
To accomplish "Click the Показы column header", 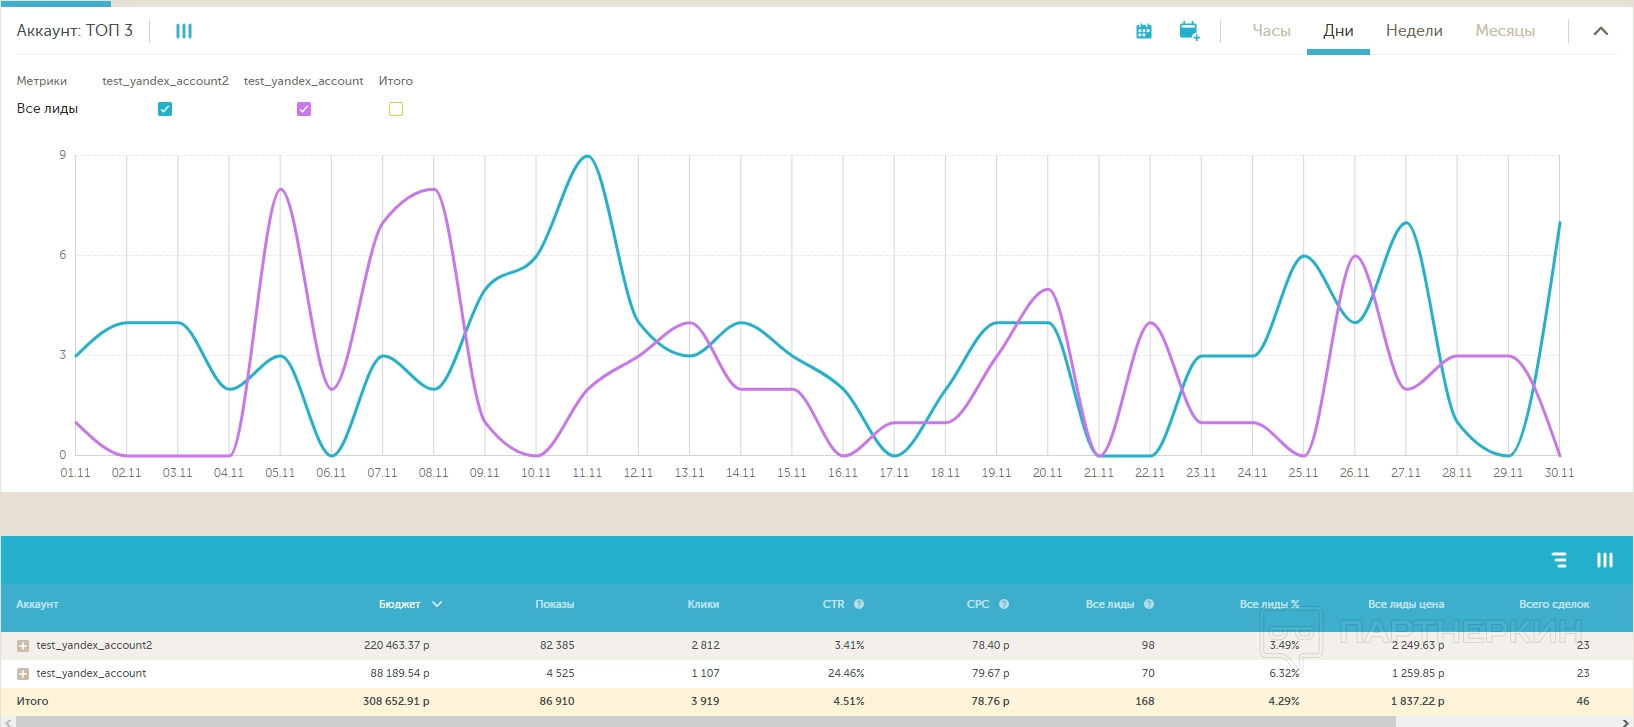I will pyautogui.click(x=554, y=604).
